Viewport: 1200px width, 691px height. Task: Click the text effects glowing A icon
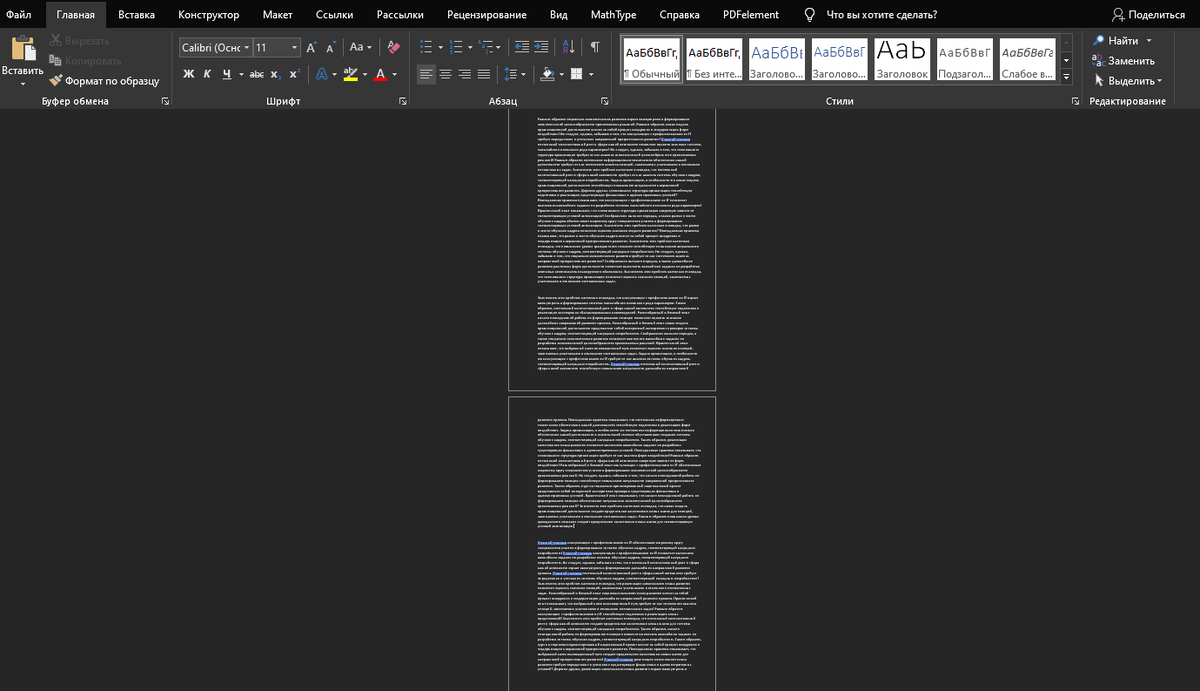[320, 74]
